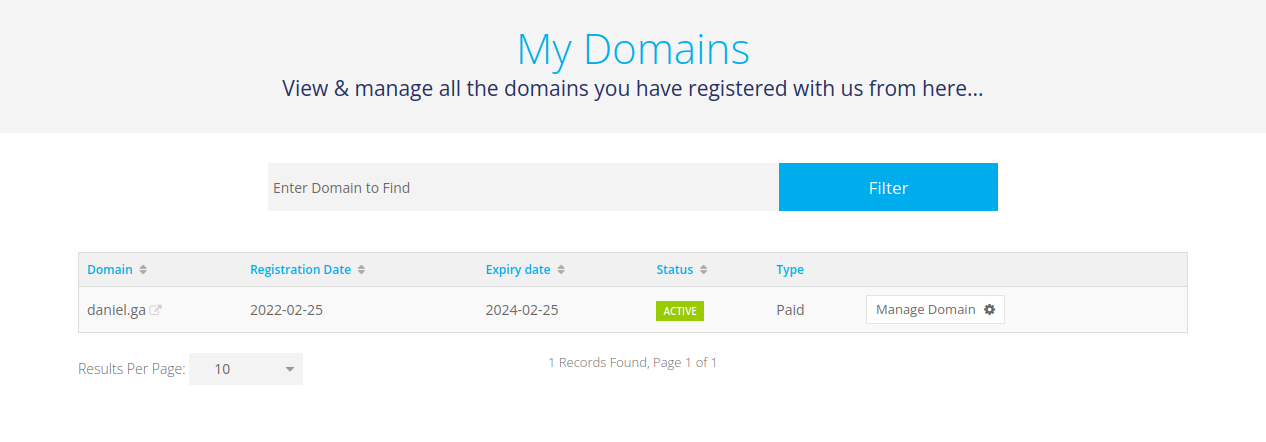The image size is (1266, 442).
Task: Click the caret arrow in results dropdown
Action: [x=290, y=369]
